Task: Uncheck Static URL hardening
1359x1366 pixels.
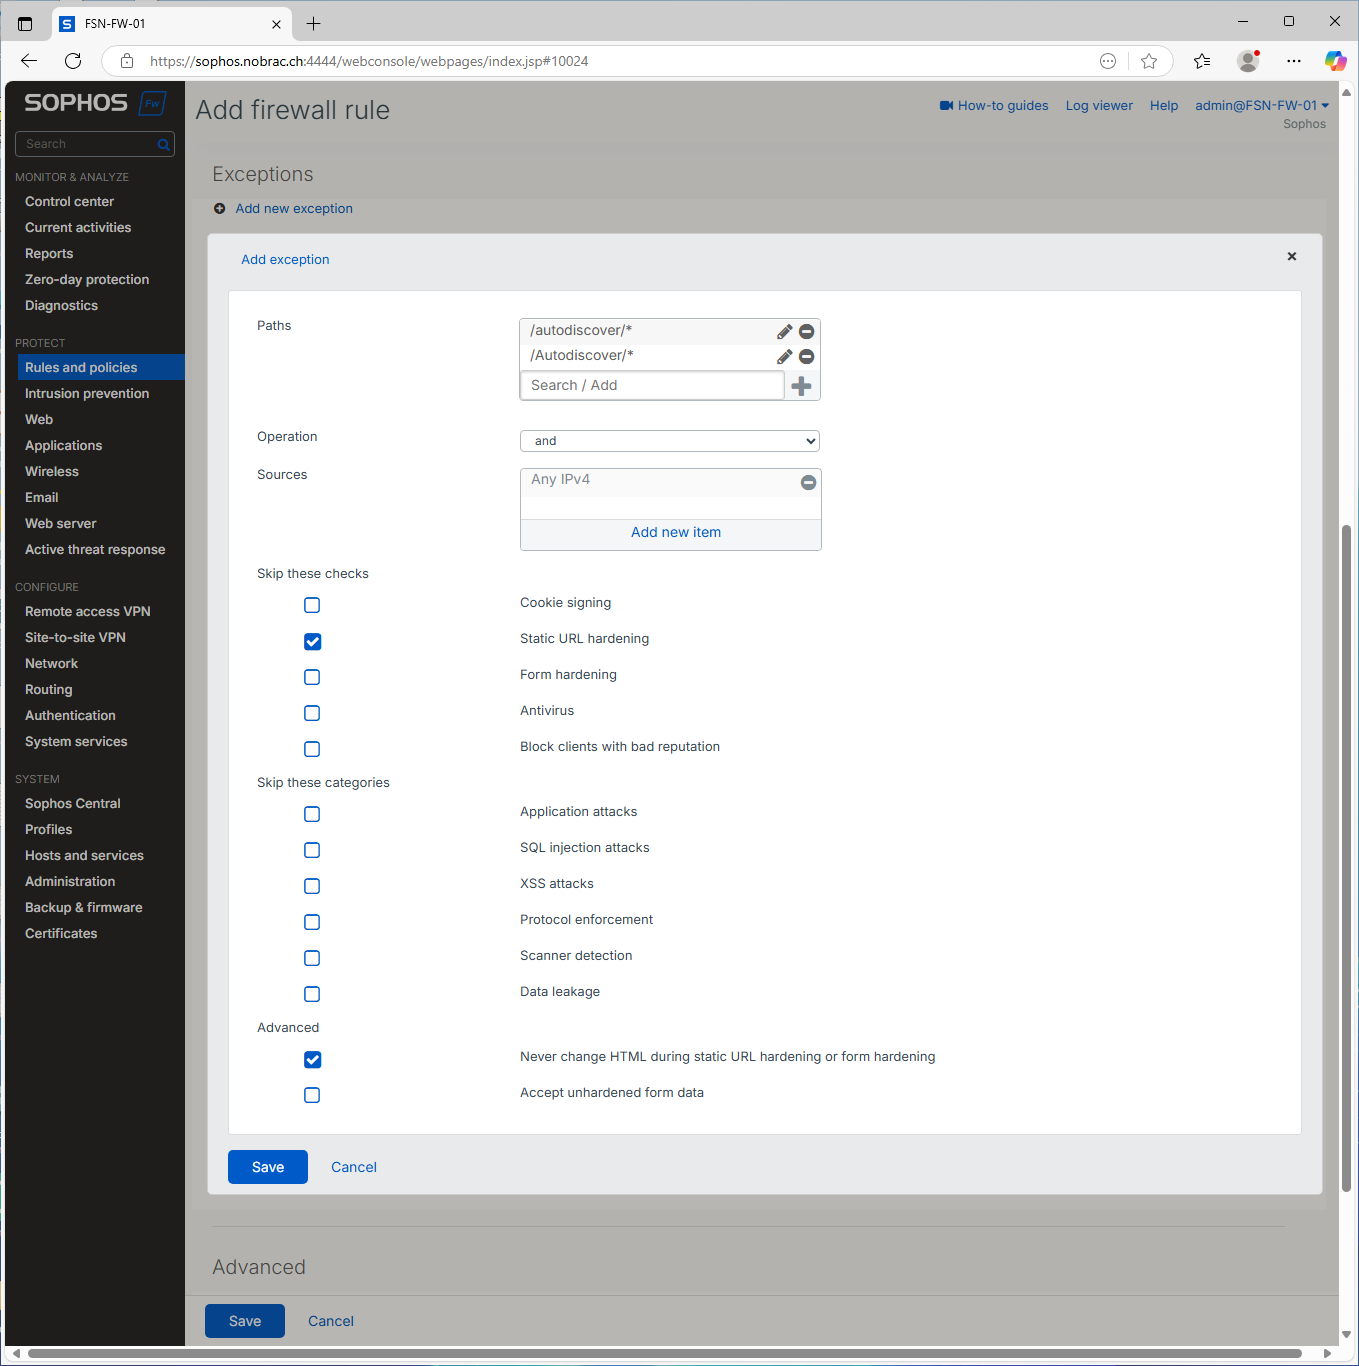Action: tap(312, 641)
